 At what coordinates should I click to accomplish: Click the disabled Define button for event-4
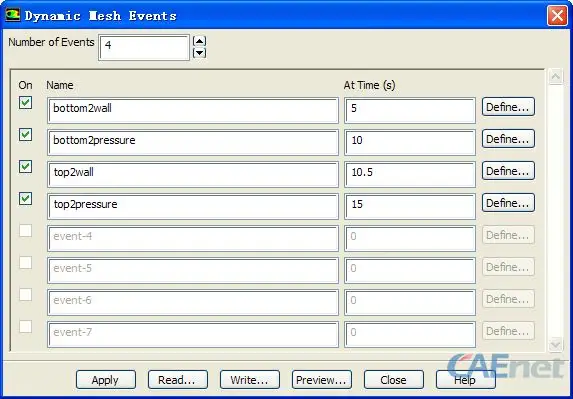[508, 235]
